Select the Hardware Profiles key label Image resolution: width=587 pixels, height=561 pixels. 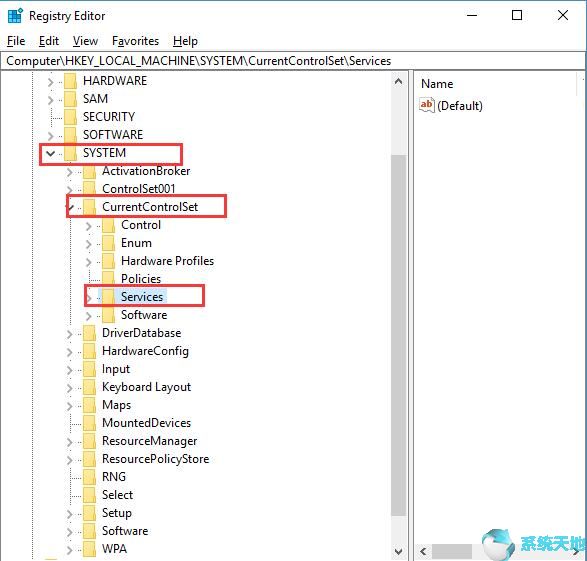(x=167, y=260)
